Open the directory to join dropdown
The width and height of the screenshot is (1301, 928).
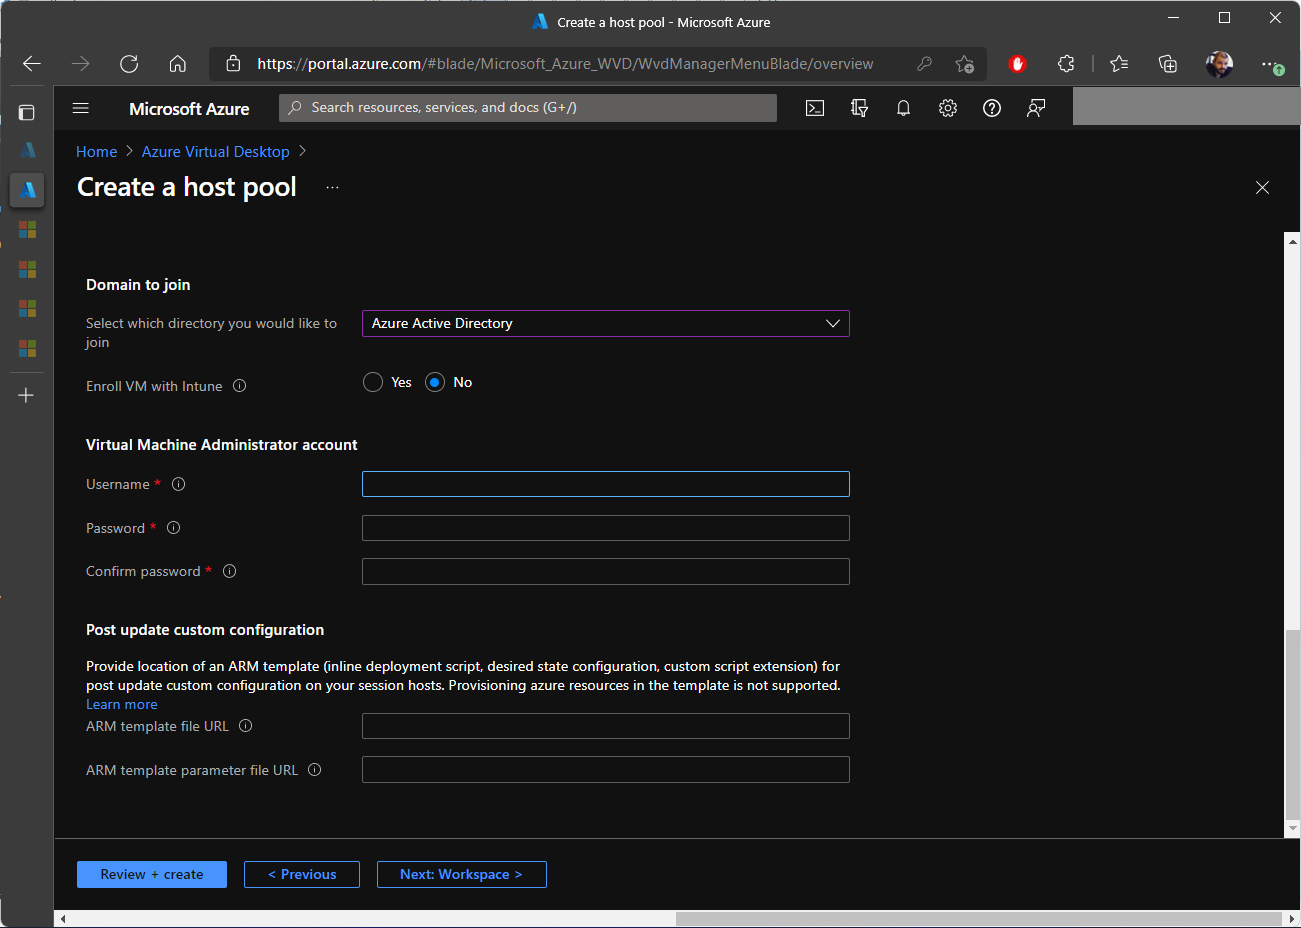pyautogui.click(x=606, y=324)
